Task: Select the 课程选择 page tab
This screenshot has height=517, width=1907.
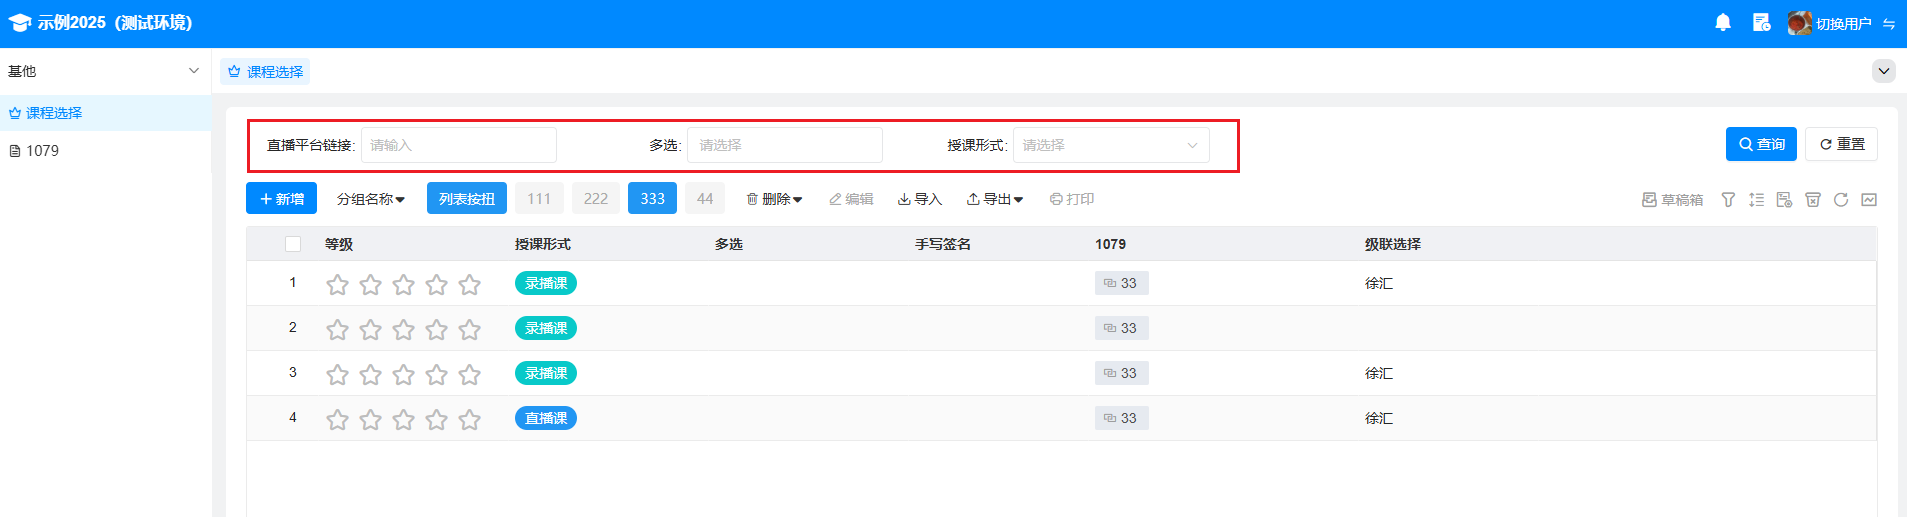Action: (x=265, y=72)
